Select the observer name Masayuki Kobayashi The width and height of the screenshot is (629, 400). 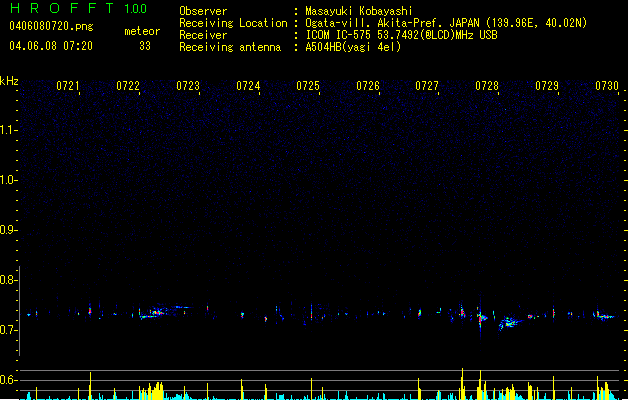[x=359, y=11]
